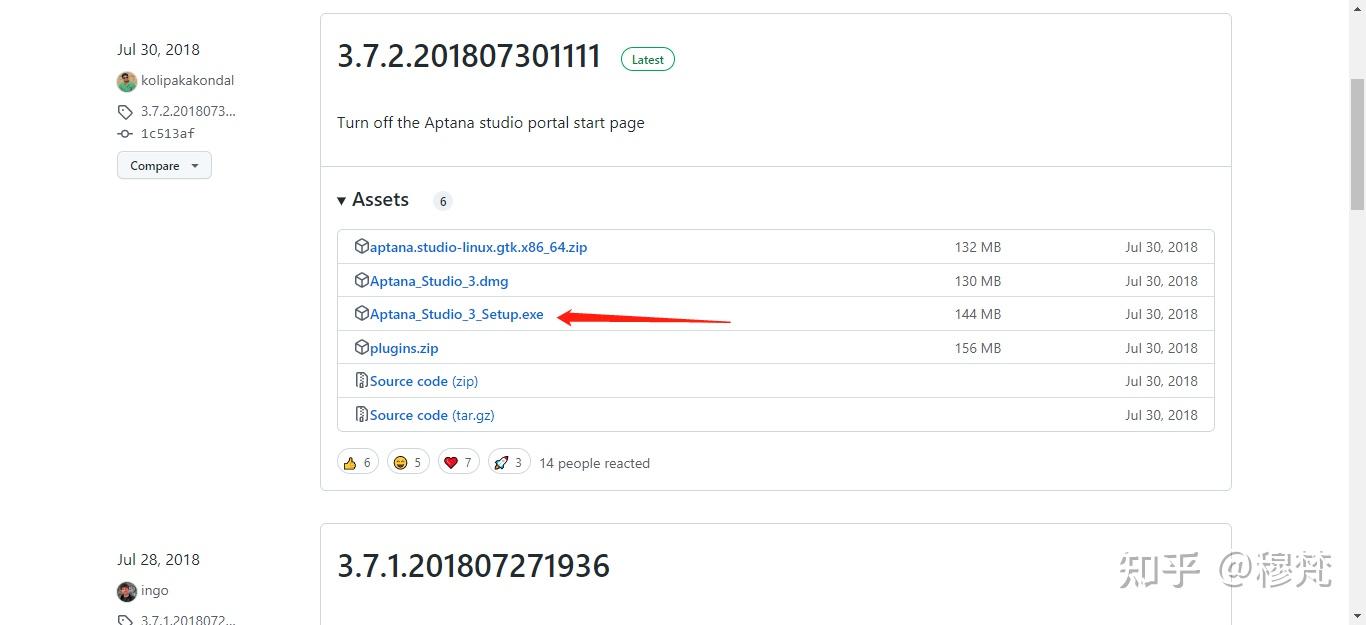Toggle the rocket reaction

click(x=509, y=461)
